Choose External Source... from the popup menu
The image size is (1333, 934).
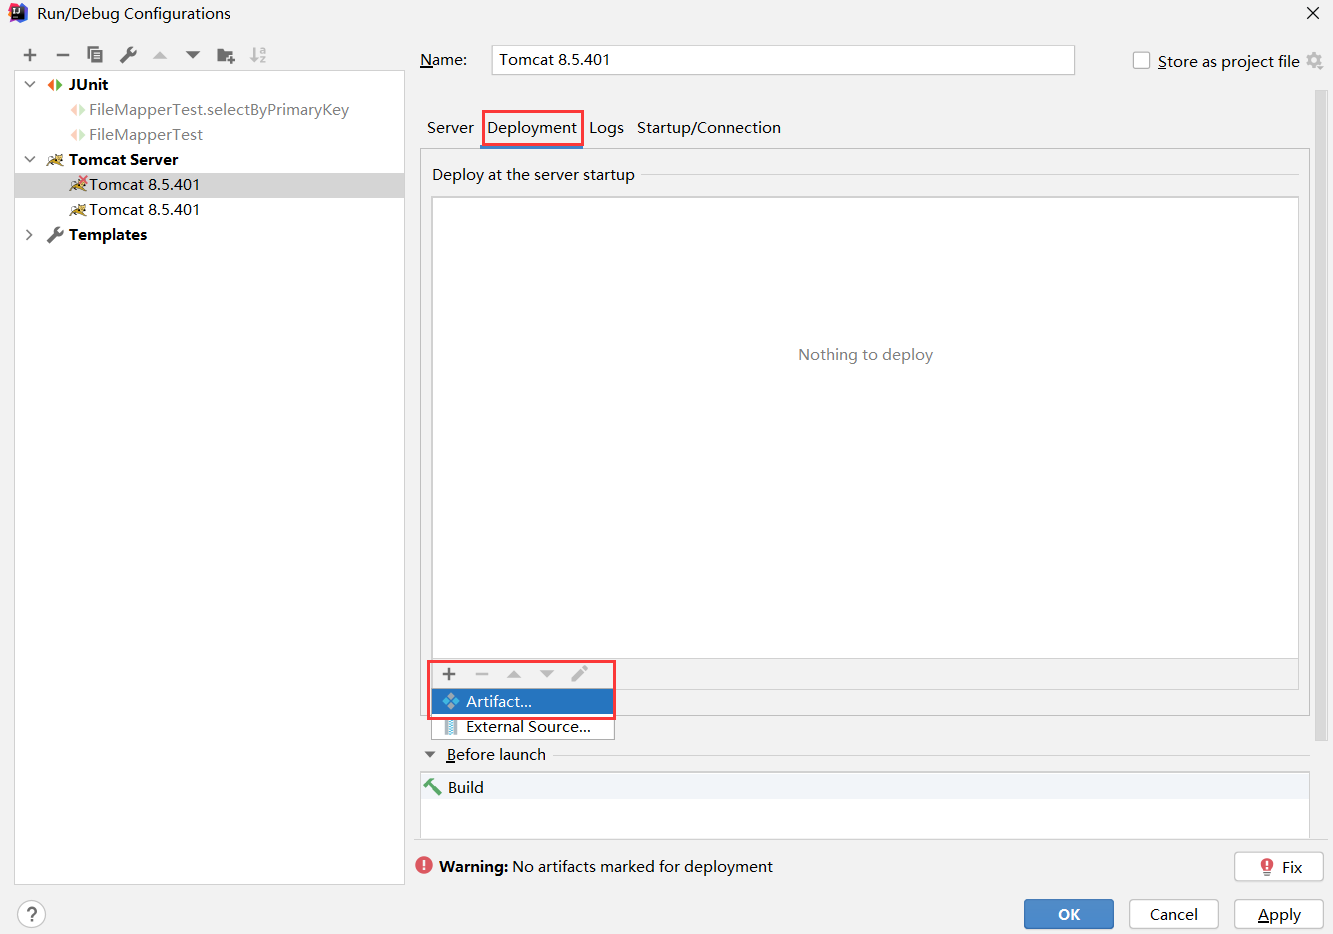pyautogui.click(x=523, y=727)
